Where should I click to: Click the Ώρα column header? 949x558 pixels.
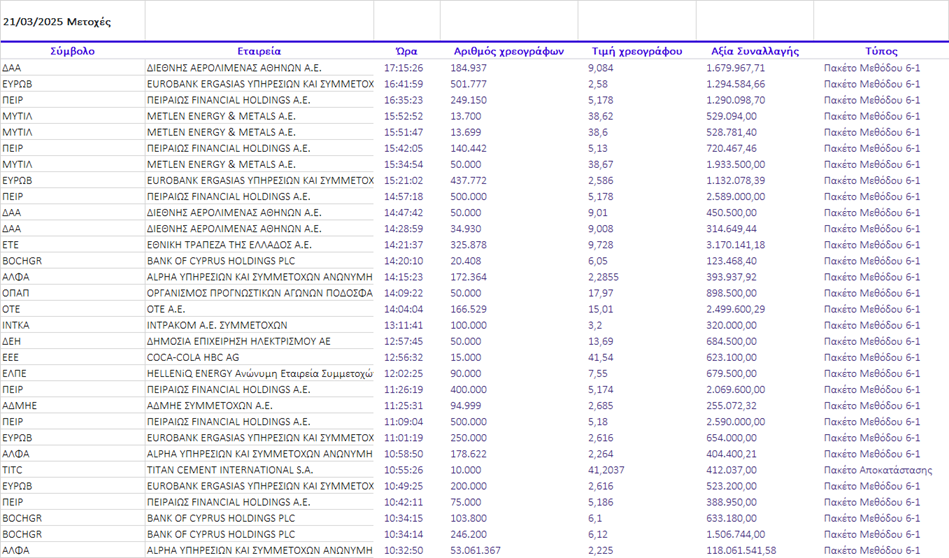[x=406, y=51]
